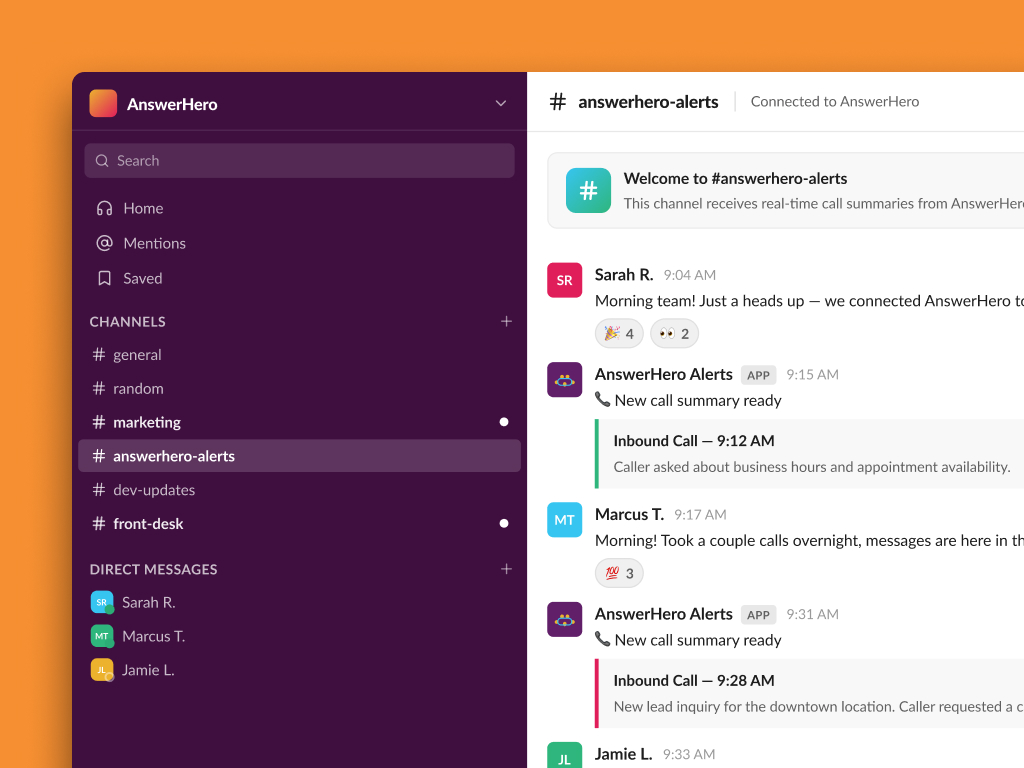Click the teal hash icon in welcome banner
This screenshot has width=1024, height=768.
pyautogui.click(x=588, y=191)
